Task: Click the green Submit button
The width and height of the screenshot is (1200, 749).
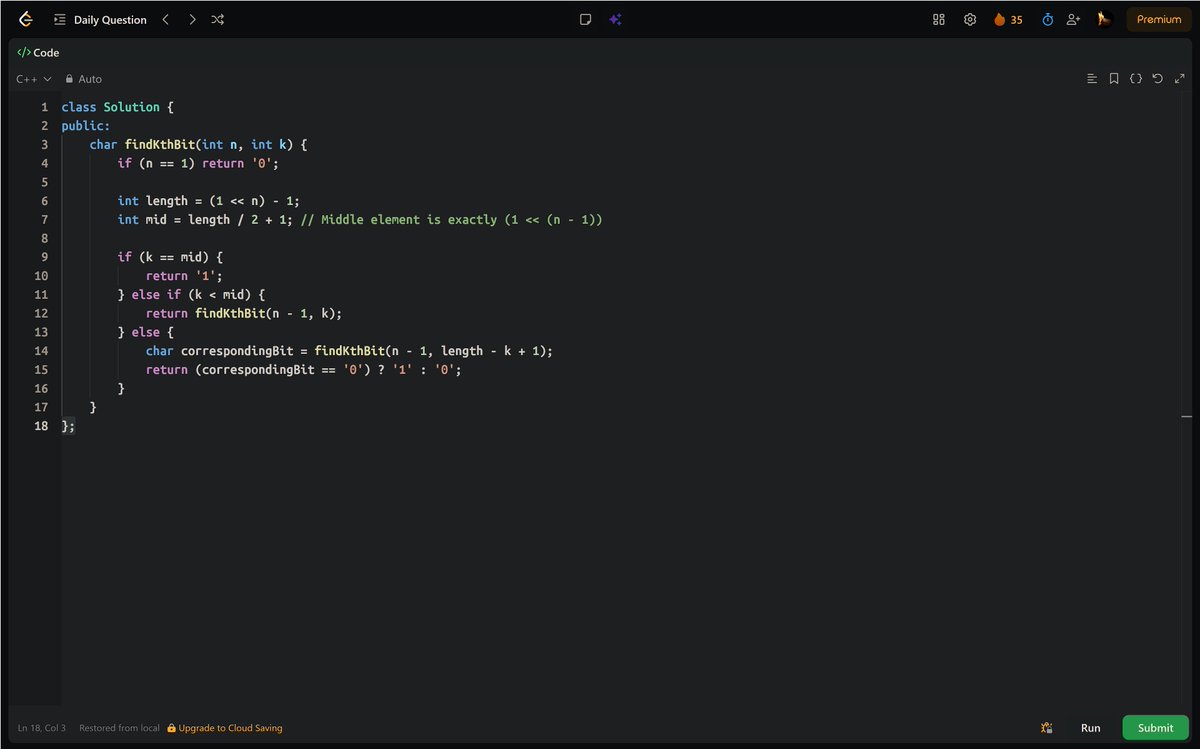Action: [x=1155, y=728]
